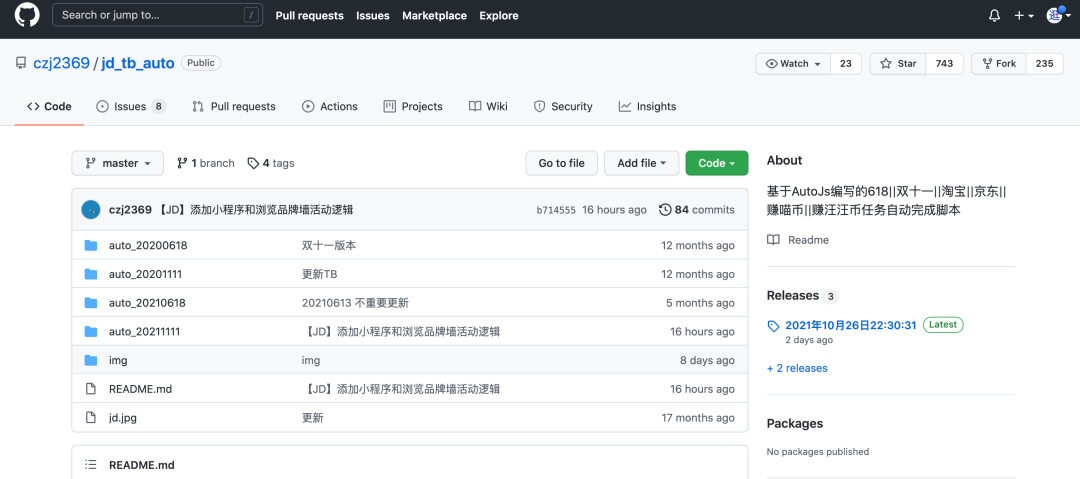Open forks count 235
Viewport: 1080px width, 479px height.
(1044, 63)
